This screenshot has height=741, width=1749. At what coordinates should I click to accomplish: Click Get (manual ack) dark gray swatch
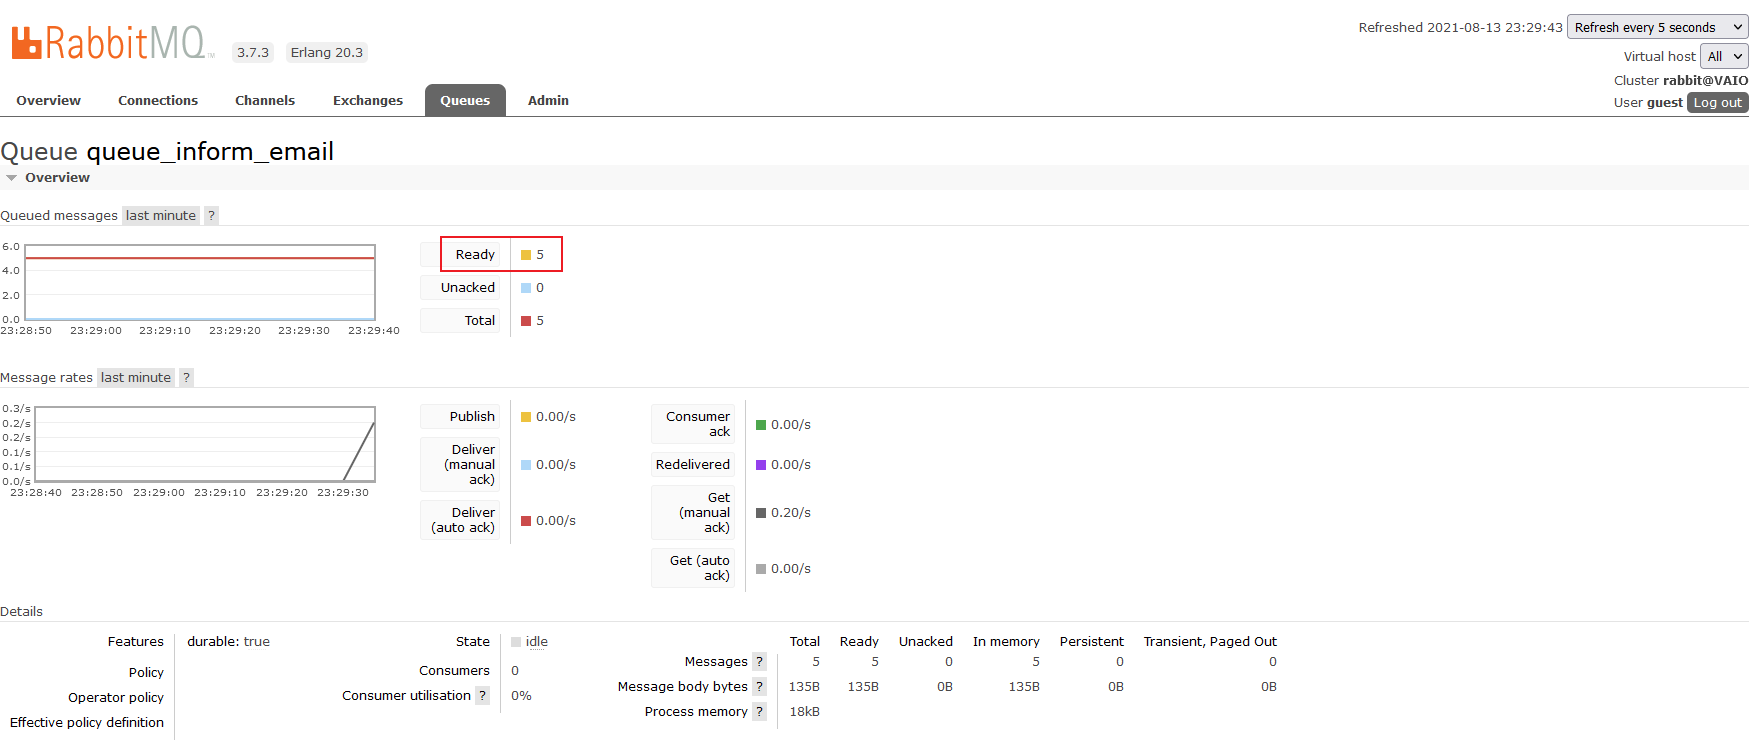[x=761, y=513]
